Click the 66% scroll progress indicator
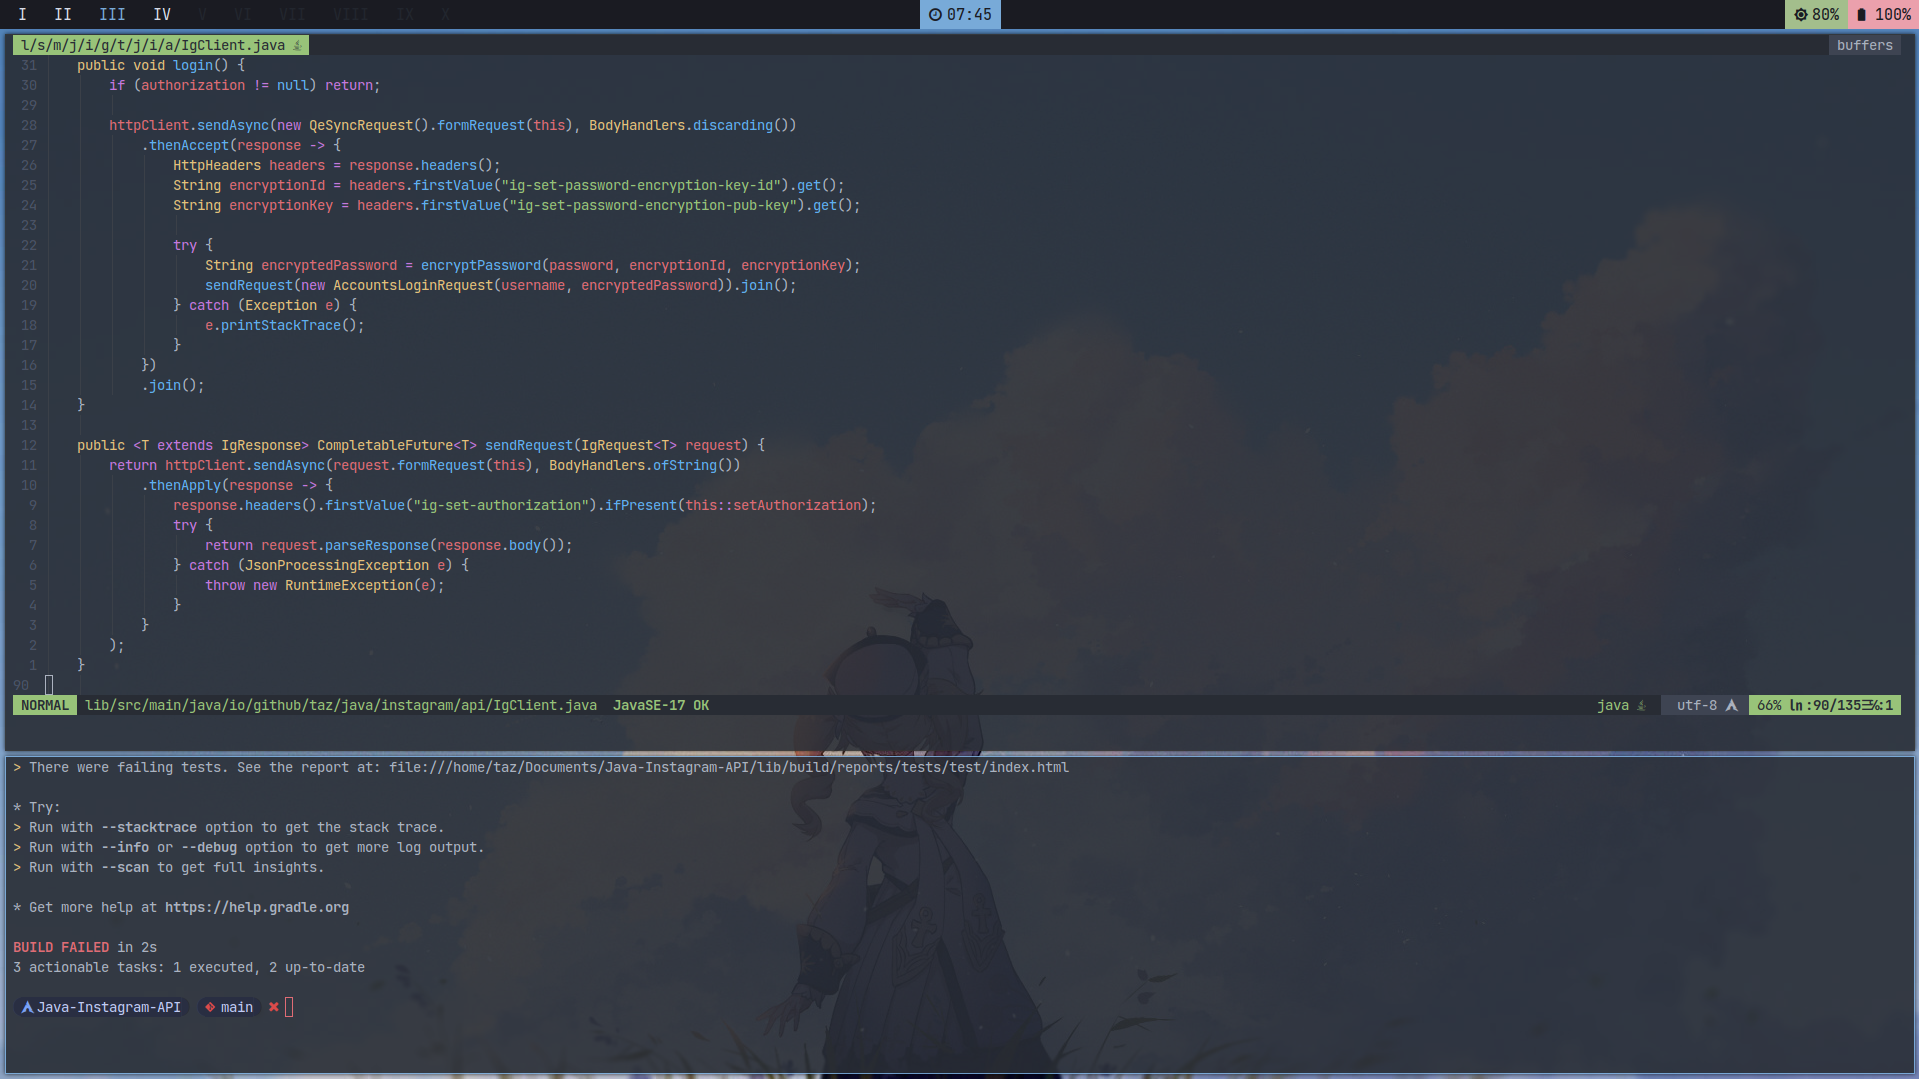The width and height of the screenshot is (1919, 1079). (1768, 705)
